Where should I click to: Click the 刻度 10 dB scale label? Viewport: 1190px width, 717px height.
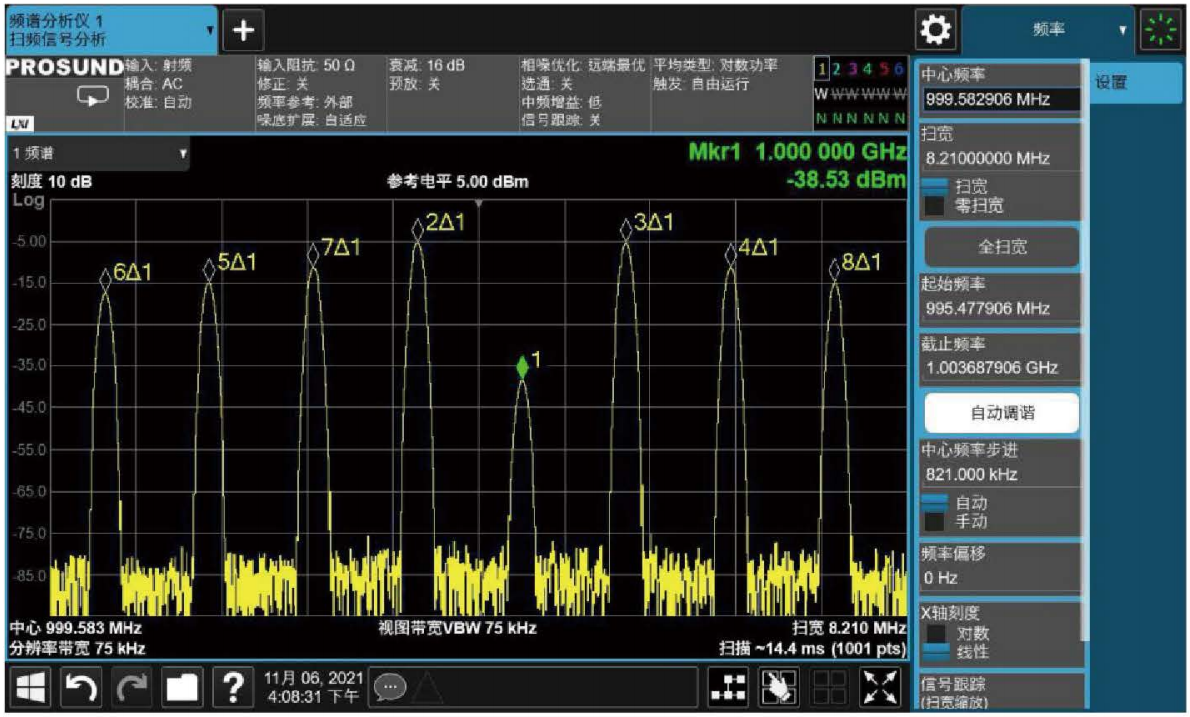pos(51,182)
